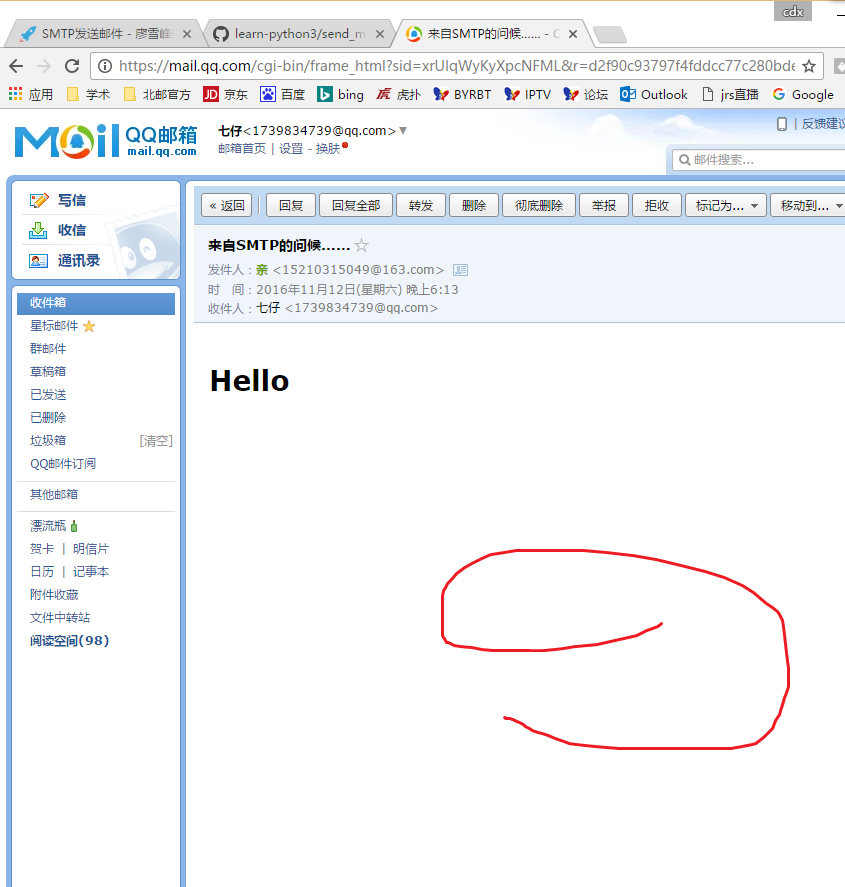
Task: Click the Receive mail (收信) download icon
Action: 39,230
